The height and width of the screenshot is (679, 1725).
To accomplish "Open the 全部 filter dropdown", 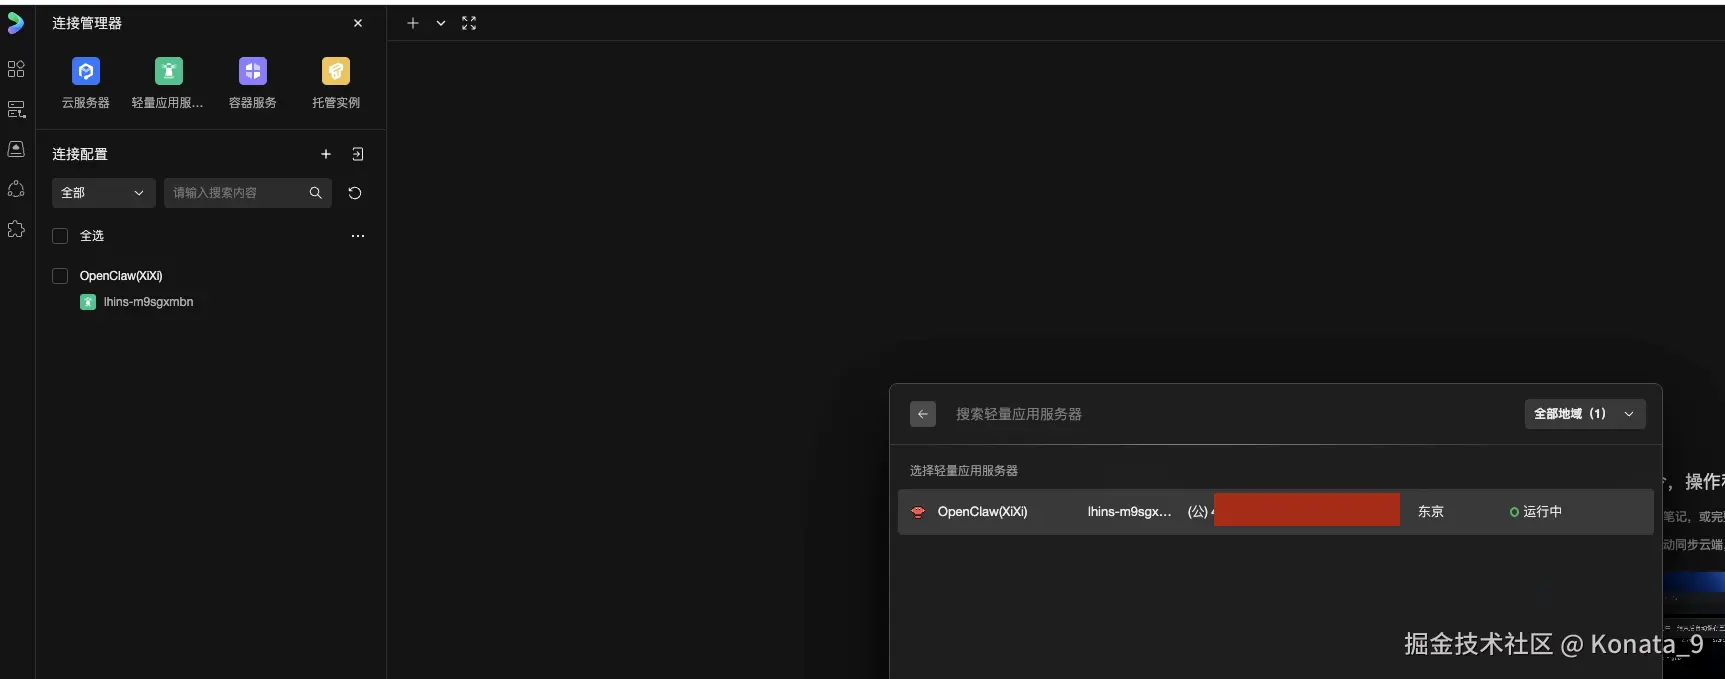I will pyautogui.click(x=104, y=193).
